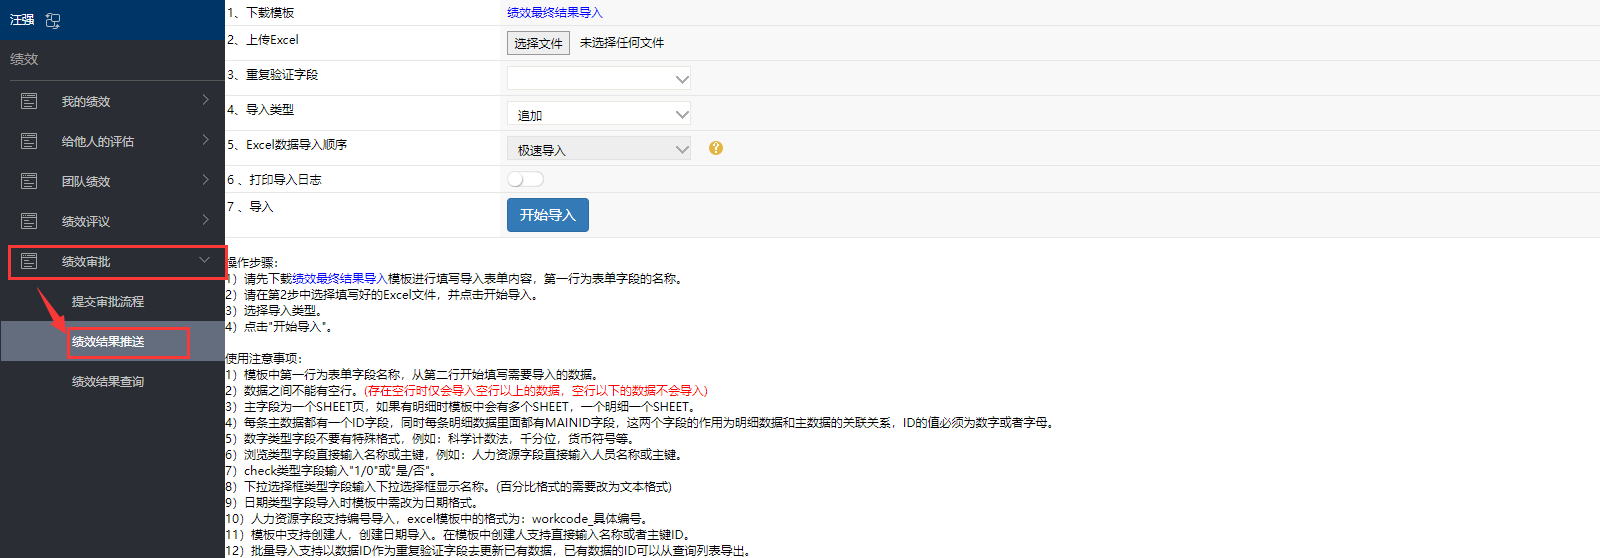This screenshot has height=558, width=1600.
Task: Click the 给他人的评估 sidebar list icon
Action: [x=29, y=141]
